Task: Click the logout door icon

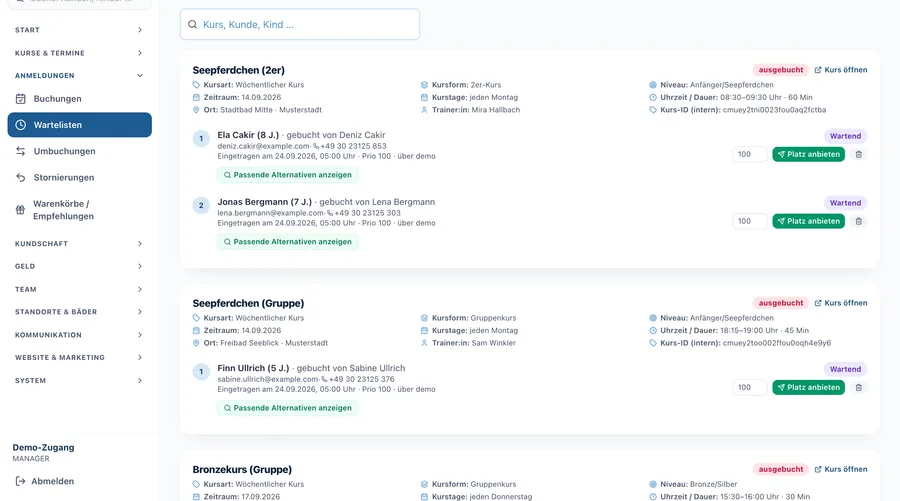Action: click(20, 481)
